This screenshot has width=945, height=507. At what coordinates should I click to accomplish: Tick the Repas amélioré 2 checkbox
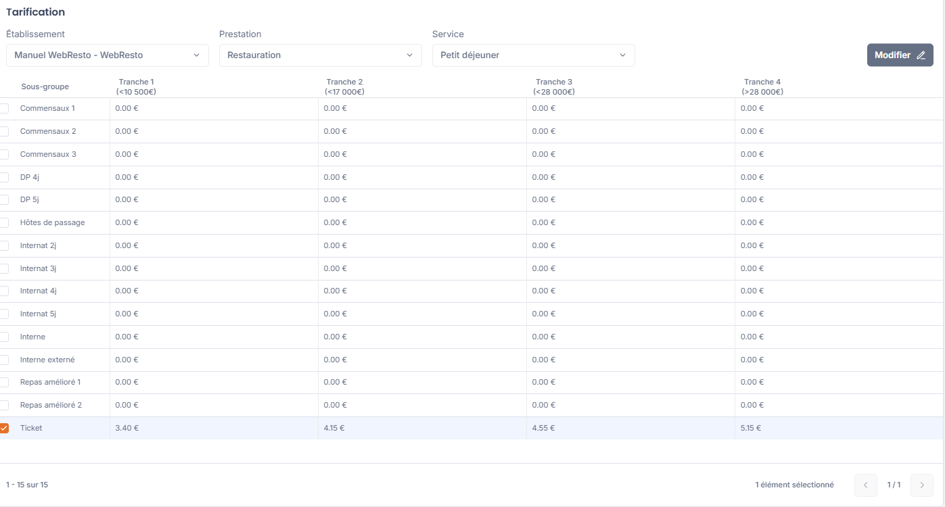[4, 405]
